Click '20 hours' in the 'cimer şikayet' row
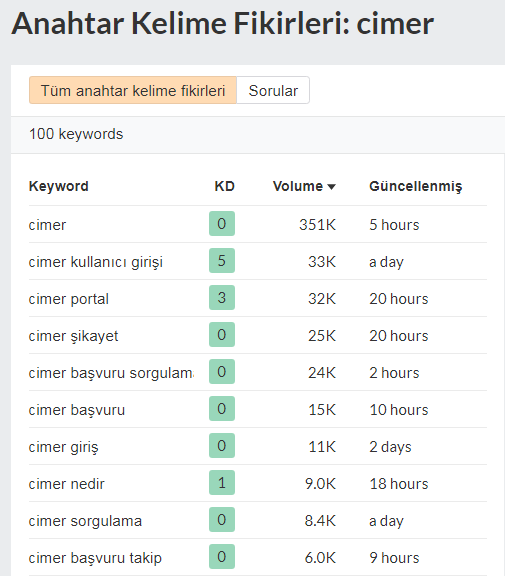The image size is (505, 576). click(399, 336)
